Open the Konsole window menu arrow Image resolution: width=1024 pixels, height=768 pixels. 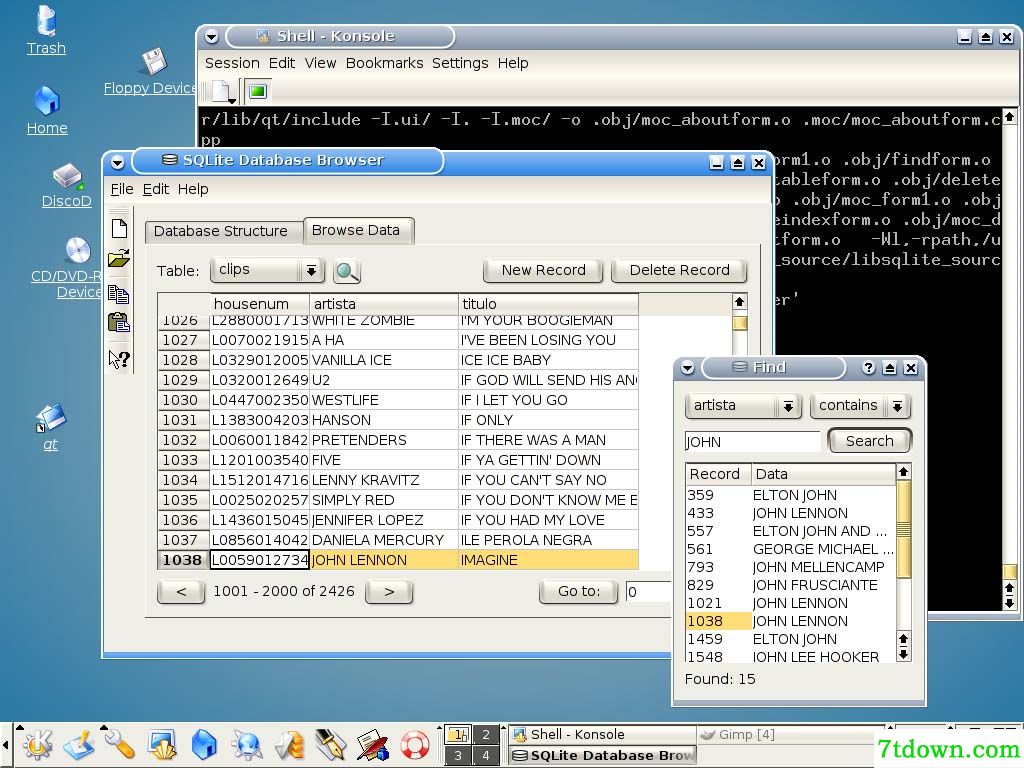(212, 37)
